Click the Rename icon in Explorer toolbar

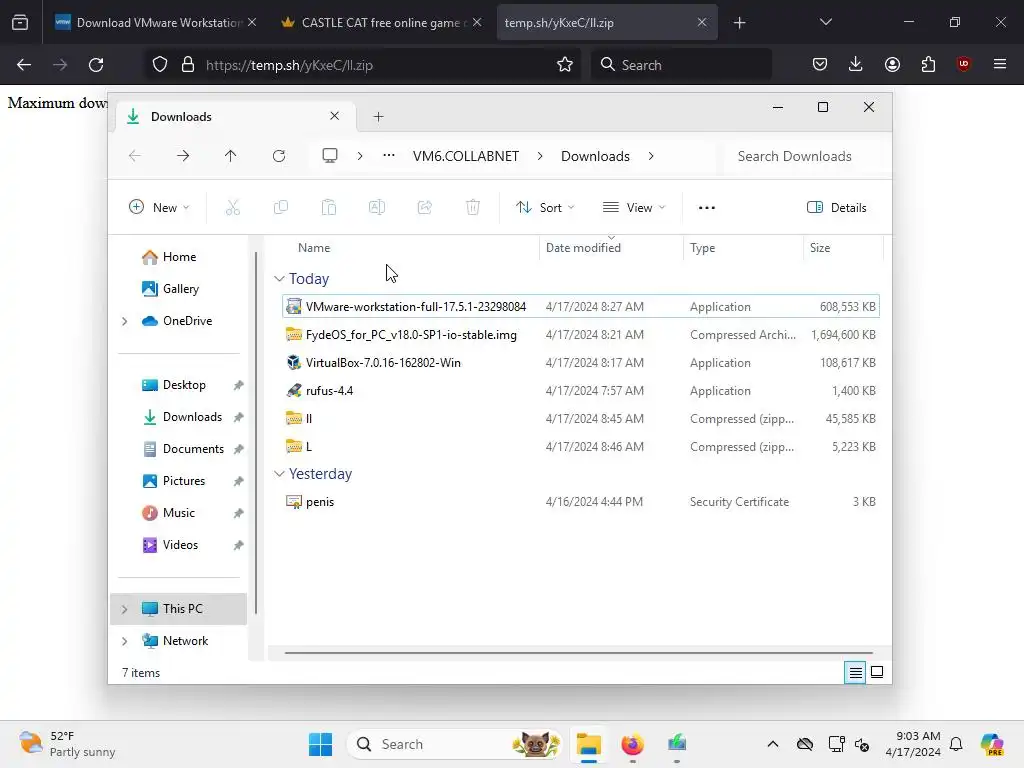pos(377,208)
